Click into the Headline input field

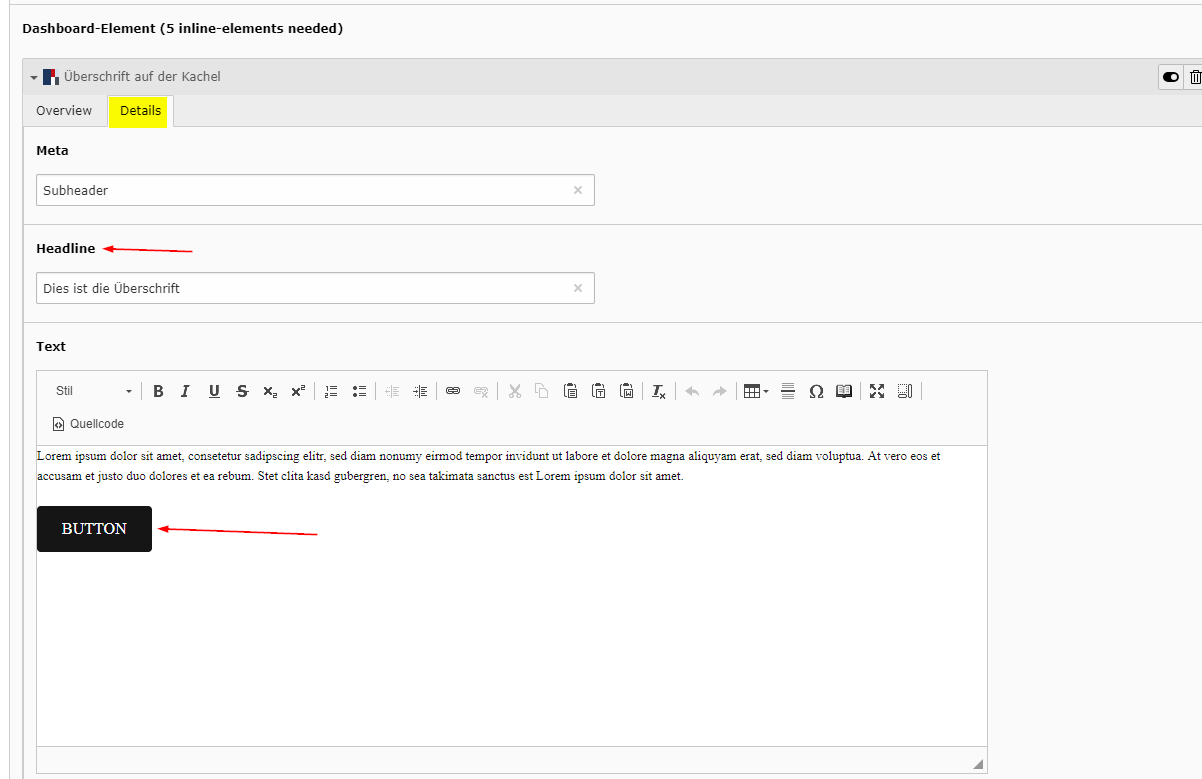(x=300, y=288)
